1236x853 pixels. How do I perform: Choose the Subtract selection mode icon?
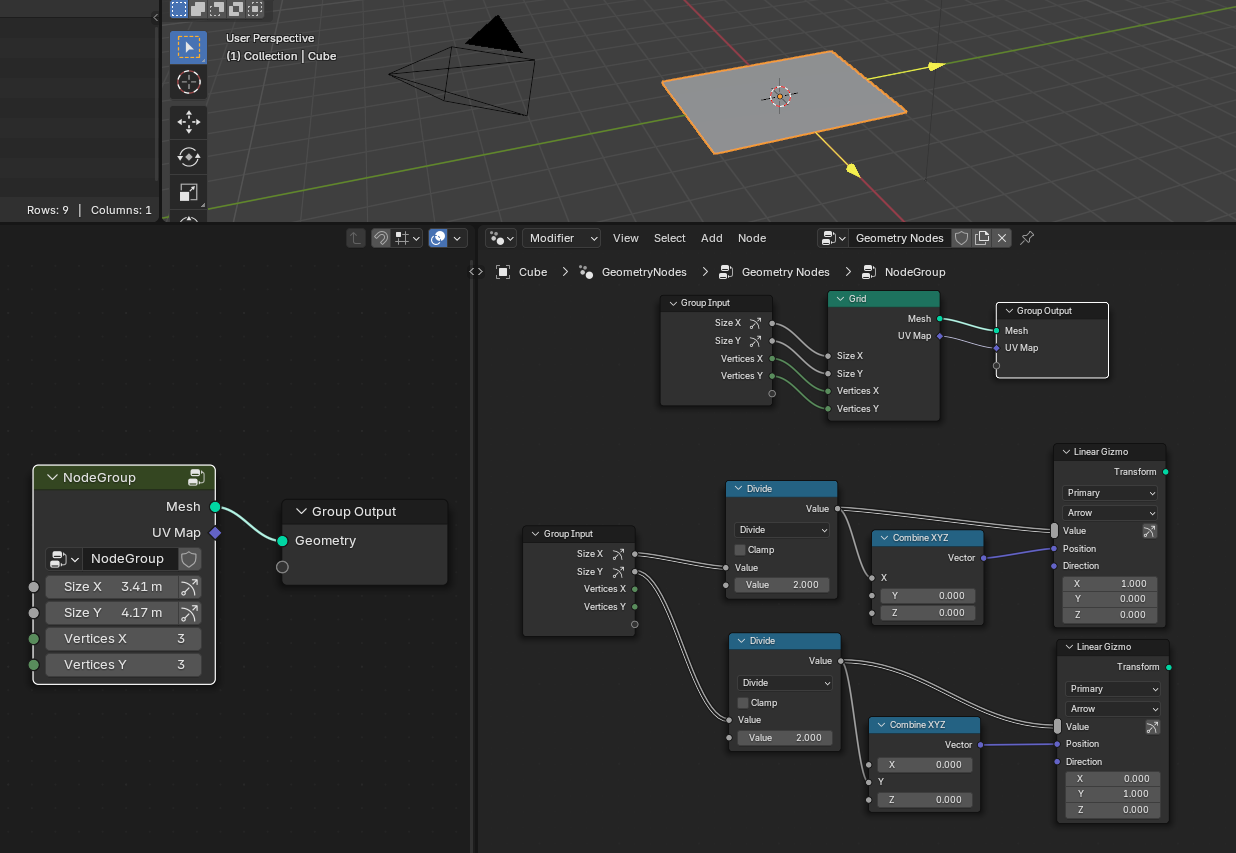tap(217, 9)
